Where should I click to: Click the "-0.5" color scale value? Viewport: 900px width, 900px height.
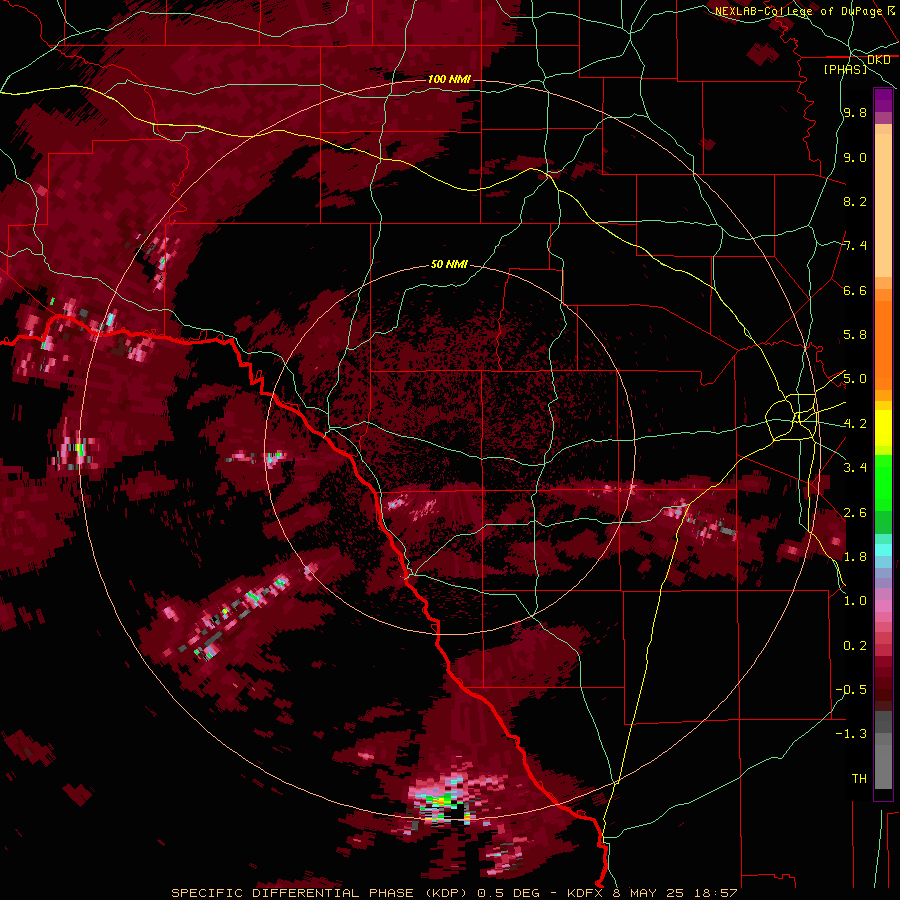tap(851, 690)
